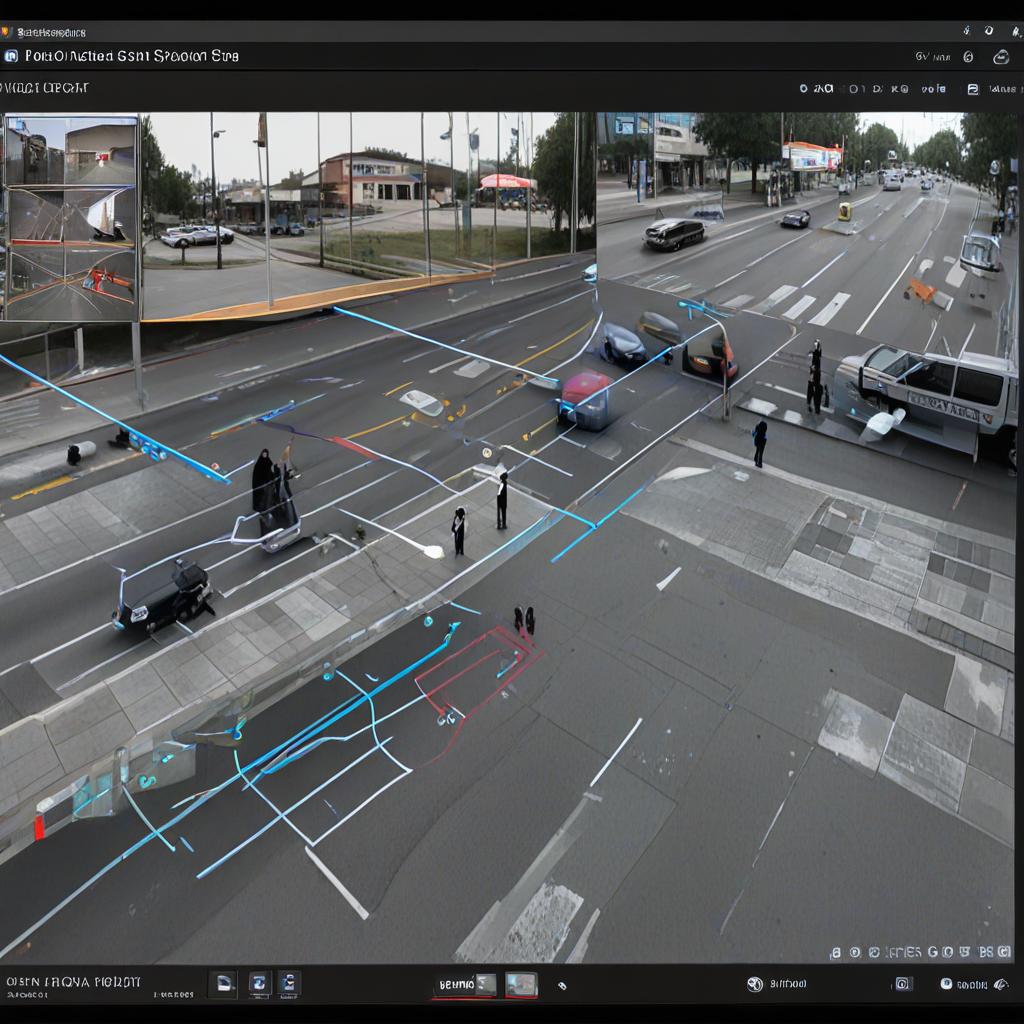Click the text label at bottom-left of status bar

click(x=73, y=982)
